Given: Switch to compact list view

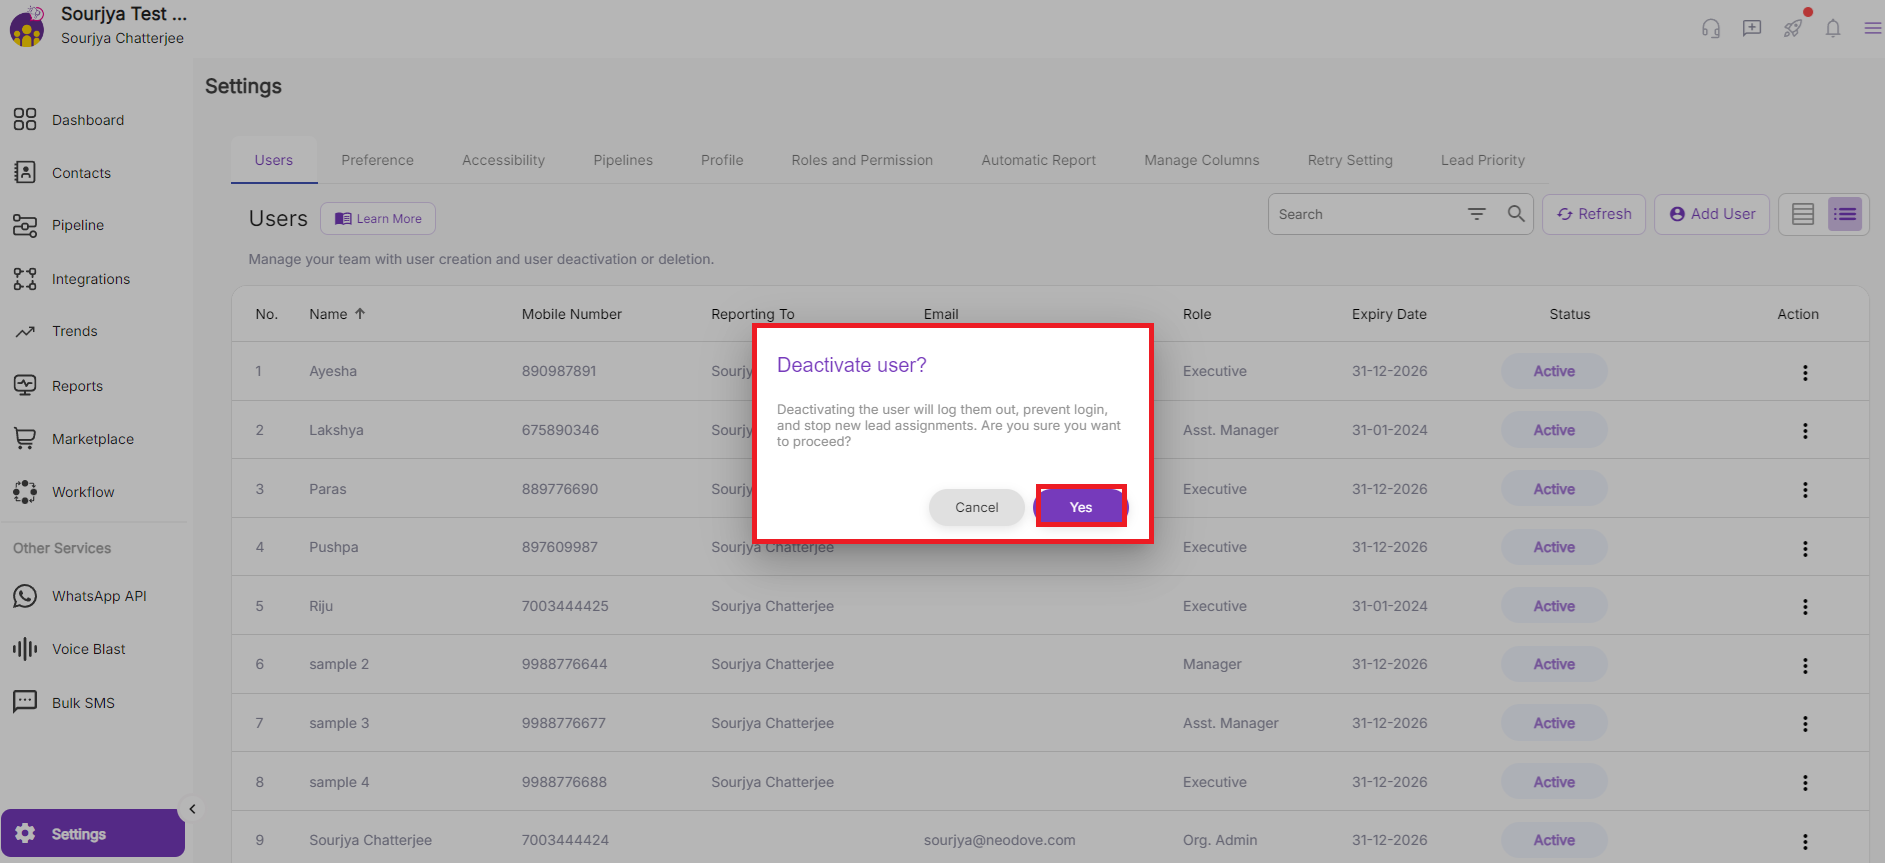Looking at the screenshot, I should pos(1844,214).
